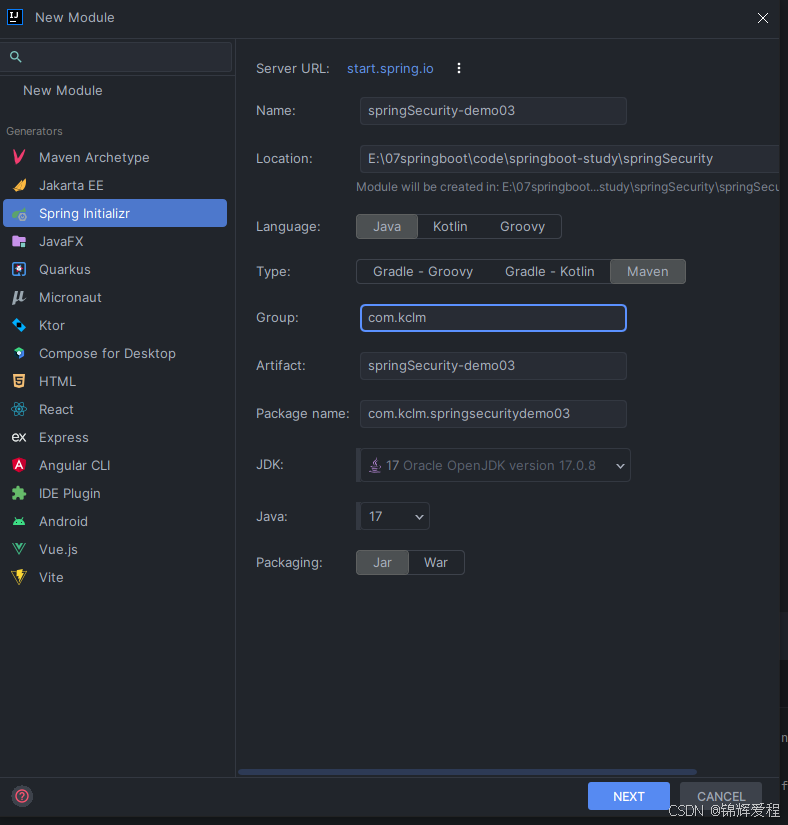Click the horizontal scrollbar at dialog bottom
Screen dimensions: 788x825
[467, 772]
